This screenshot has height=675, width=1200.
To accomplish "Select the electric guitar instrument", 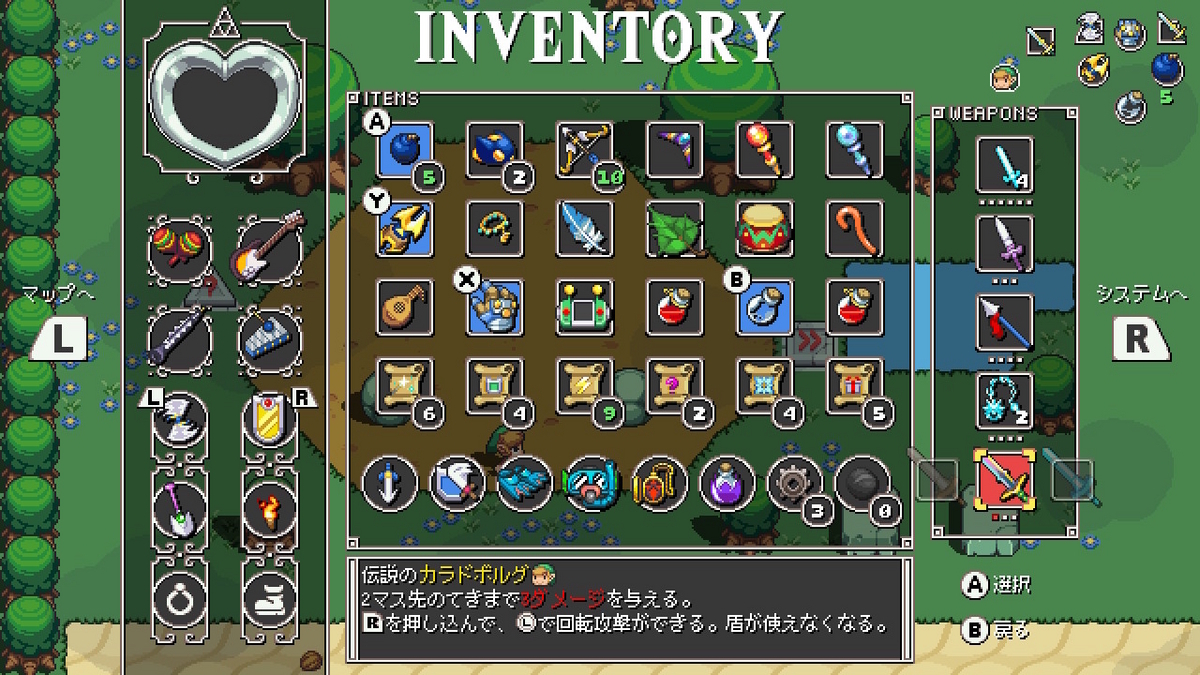I will (x=270, y=250).
